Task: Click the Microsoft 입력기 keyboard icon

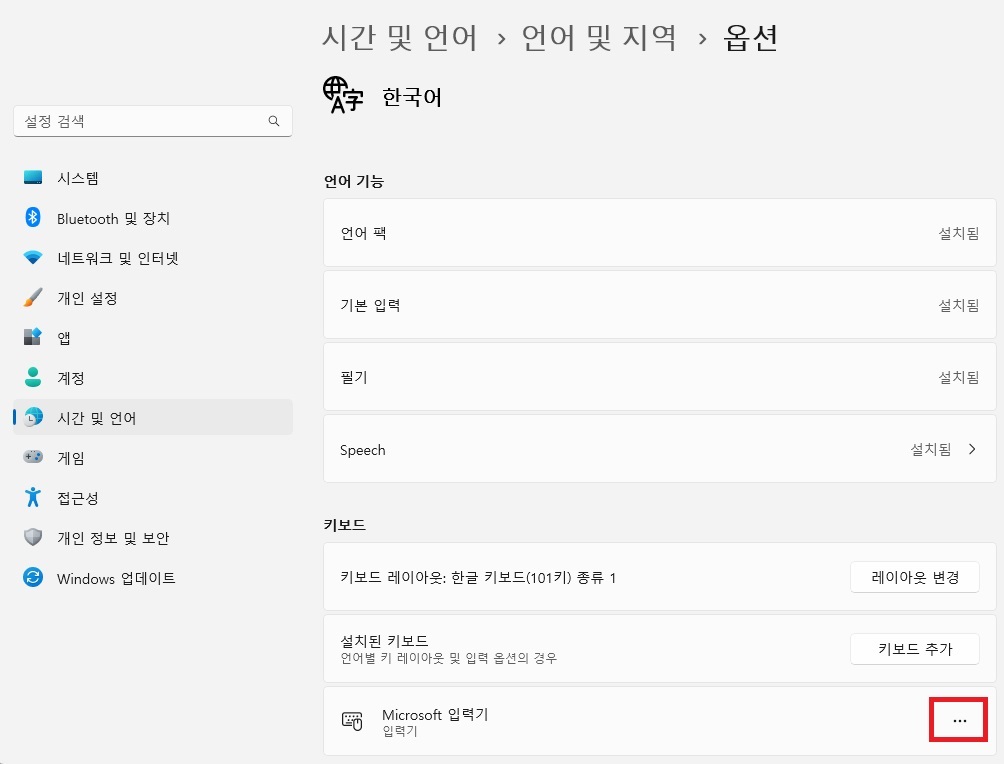Action: [x=352, y=720]
